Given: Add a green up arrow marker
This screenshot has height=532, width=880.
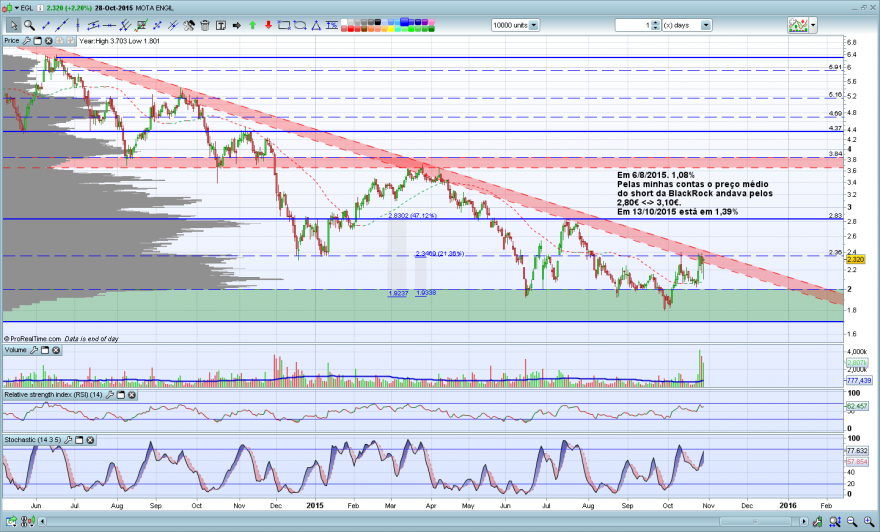Looking at the screenshot, I should click(x=253, y=25).
